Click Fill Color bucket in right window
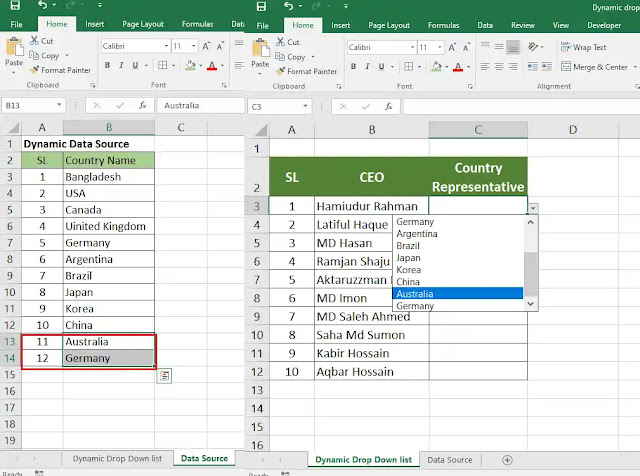Viewport: 640px width, 476px height. (436, 67)
